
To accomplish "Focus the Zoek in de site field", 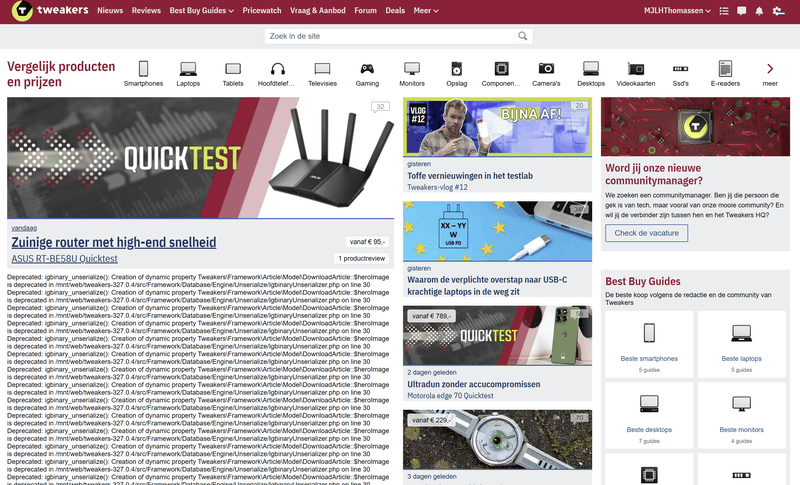I will 390,36.
